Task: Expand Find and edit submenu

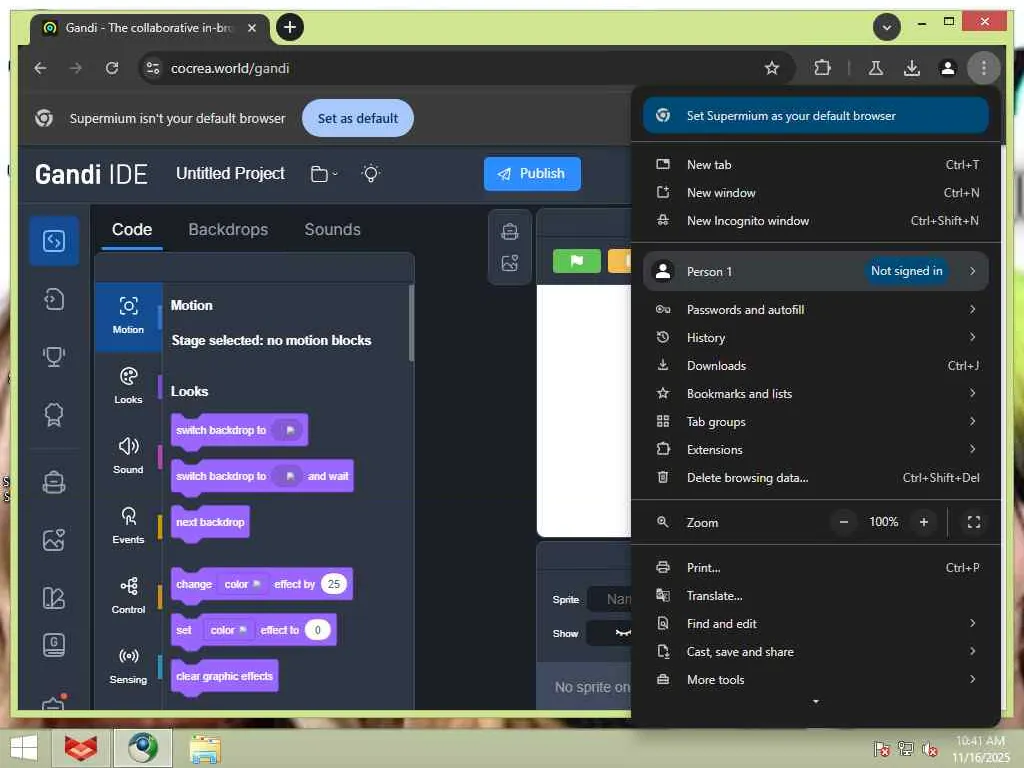Action: 972,623
